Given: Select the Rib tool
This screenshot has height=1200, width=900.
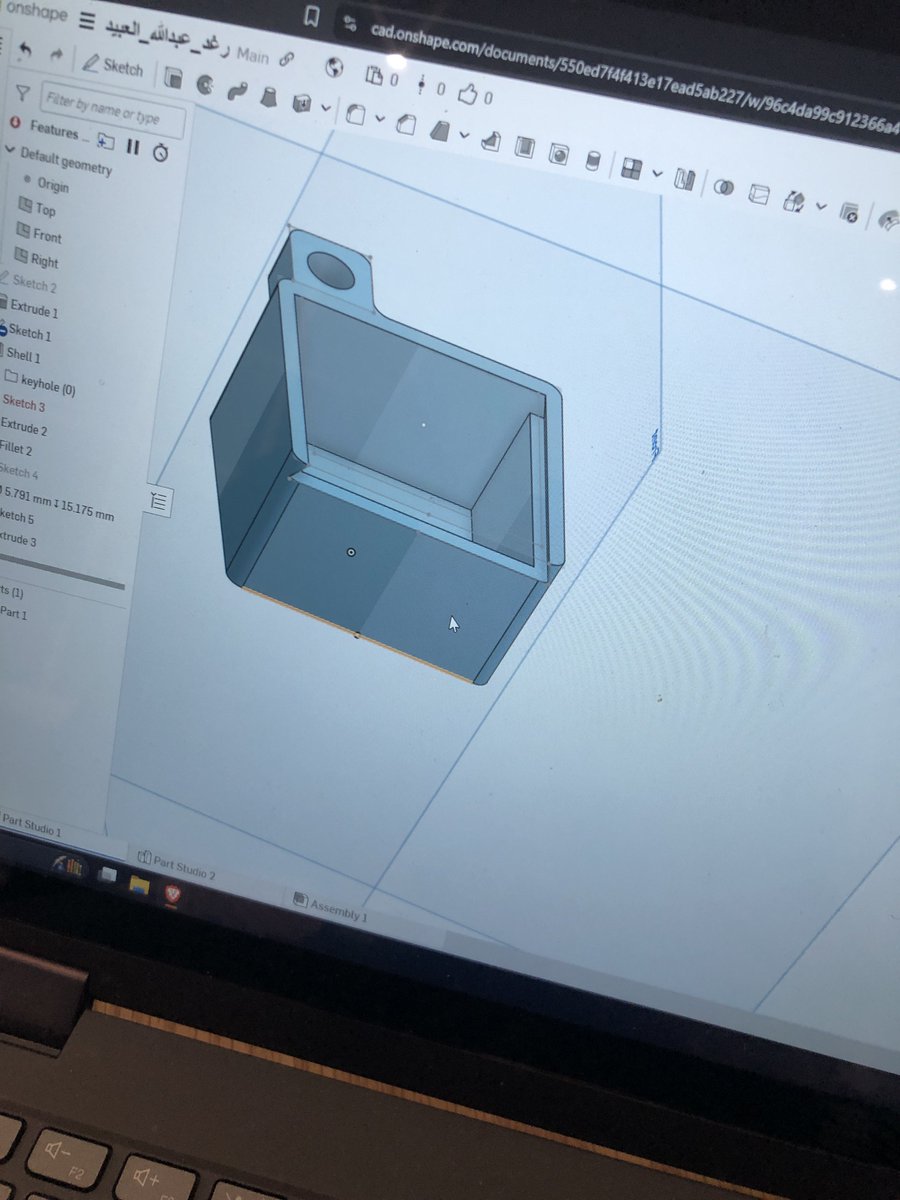Looking at the screenshot, I should [490, 141].
